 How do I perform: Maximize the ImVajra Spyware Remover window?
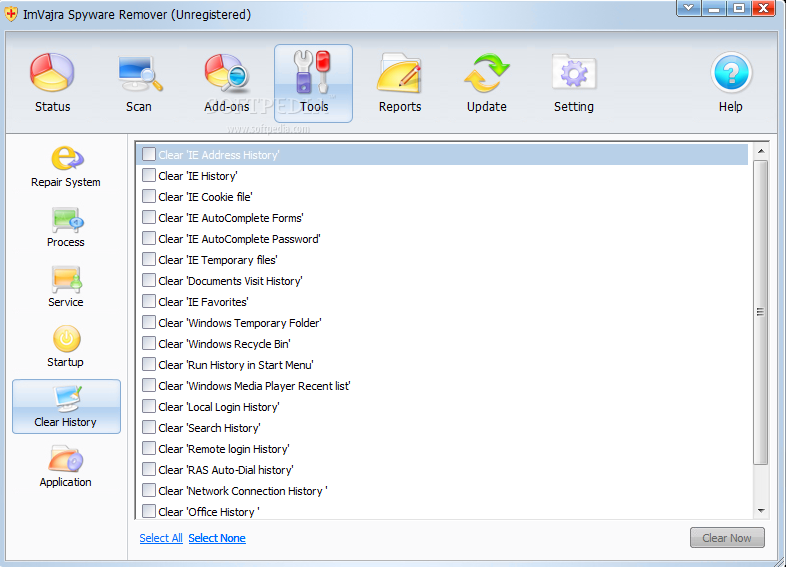click(739, 8)
